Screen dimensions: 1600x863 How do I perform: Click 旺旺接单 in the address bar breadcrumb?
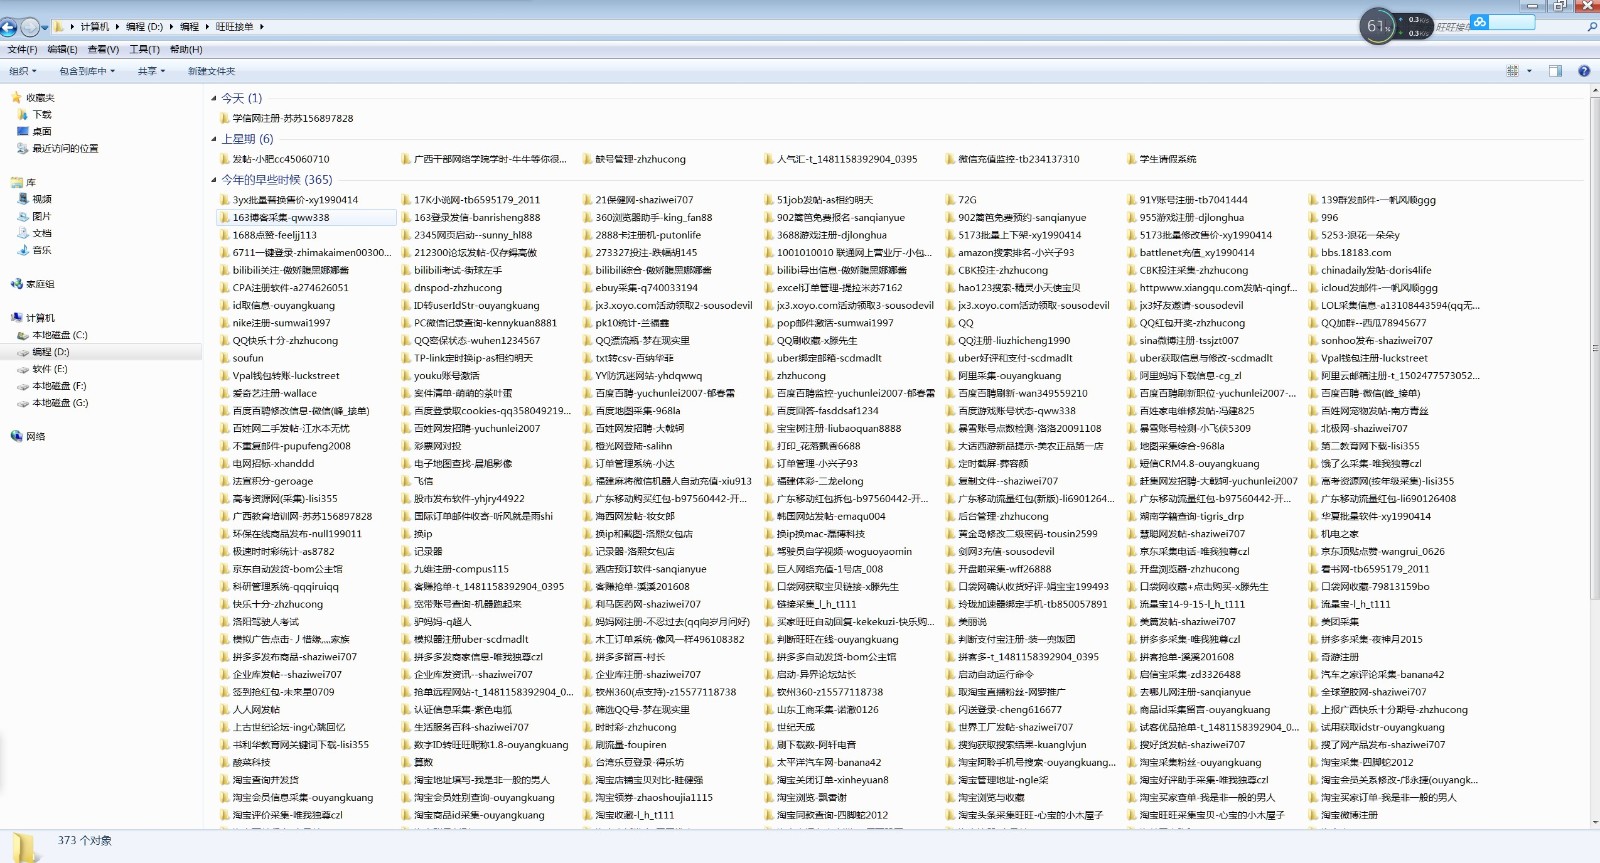(234, 27)
